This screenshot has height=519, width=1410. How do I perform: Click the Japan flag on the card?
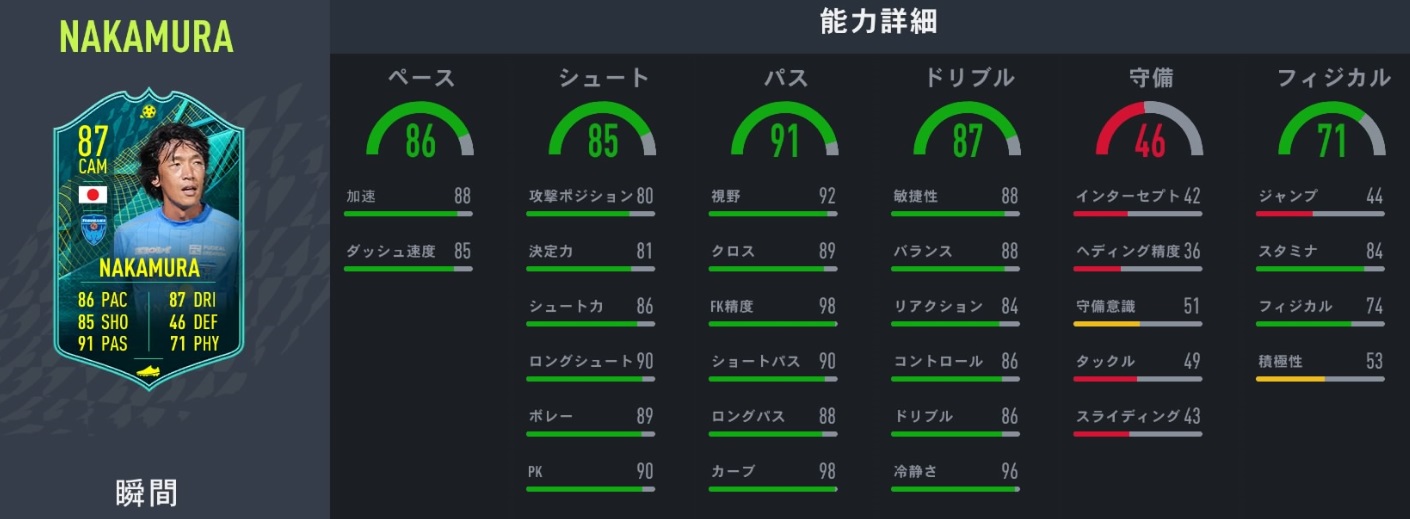point(93,194)
